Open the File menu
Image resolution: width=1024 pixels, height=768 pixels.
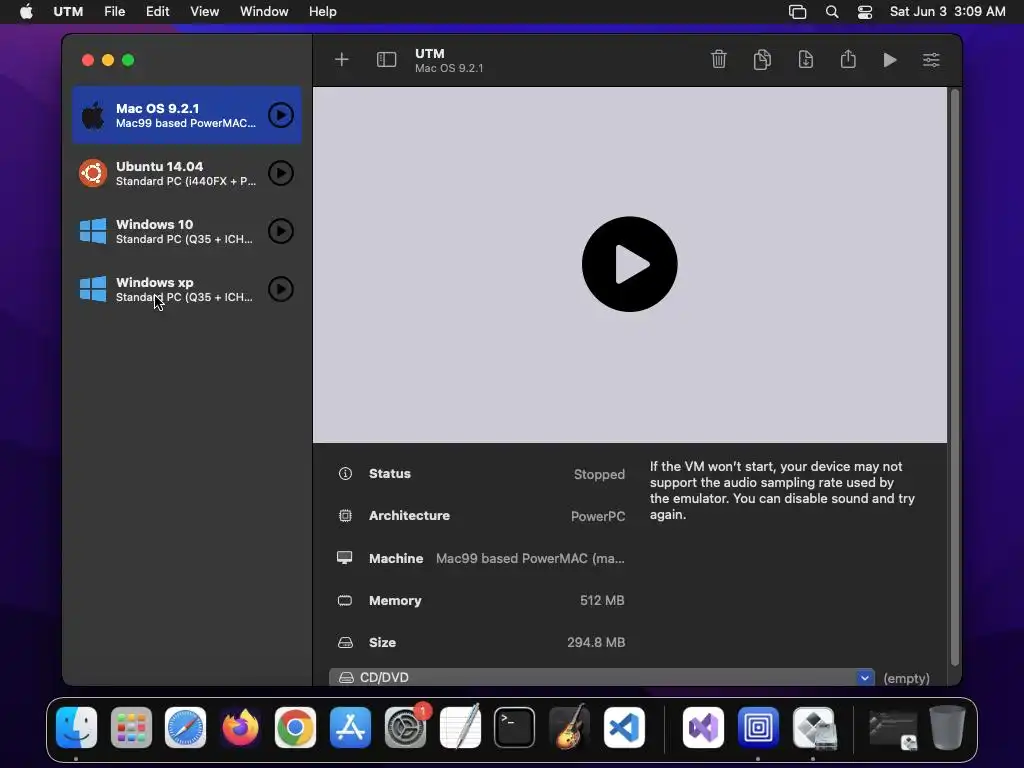click(114, 12)
